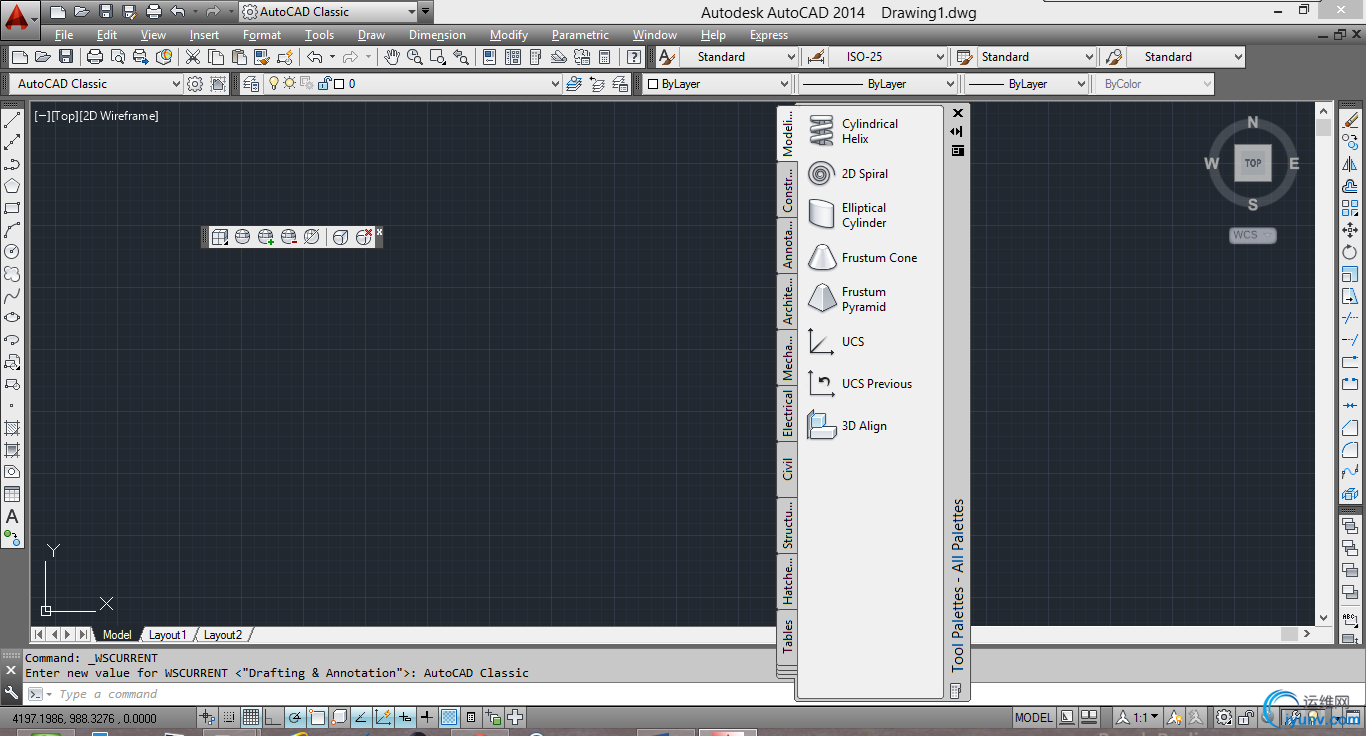The image size is (1366, 736).
Task: Open the Parametric menu
Action: (x=580, y=35)
